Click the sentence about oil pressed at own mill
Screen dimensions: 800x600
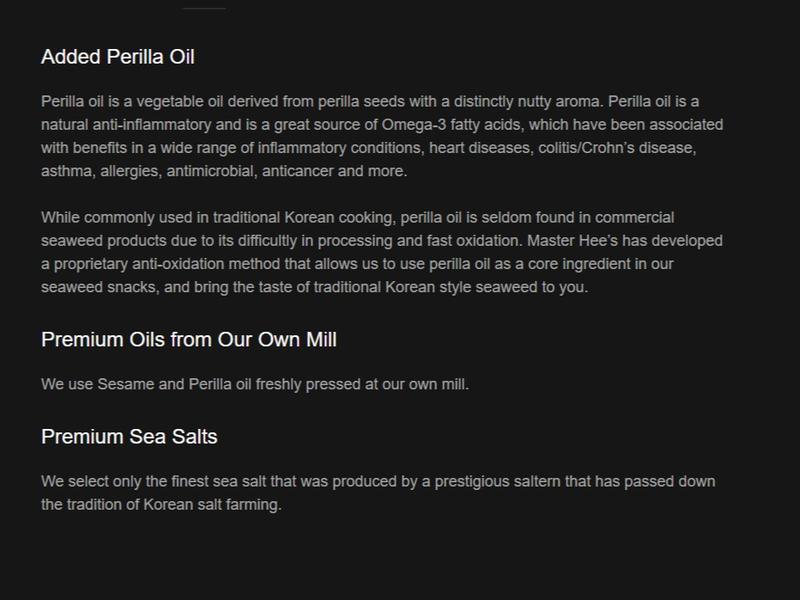[x=254, y=384]
